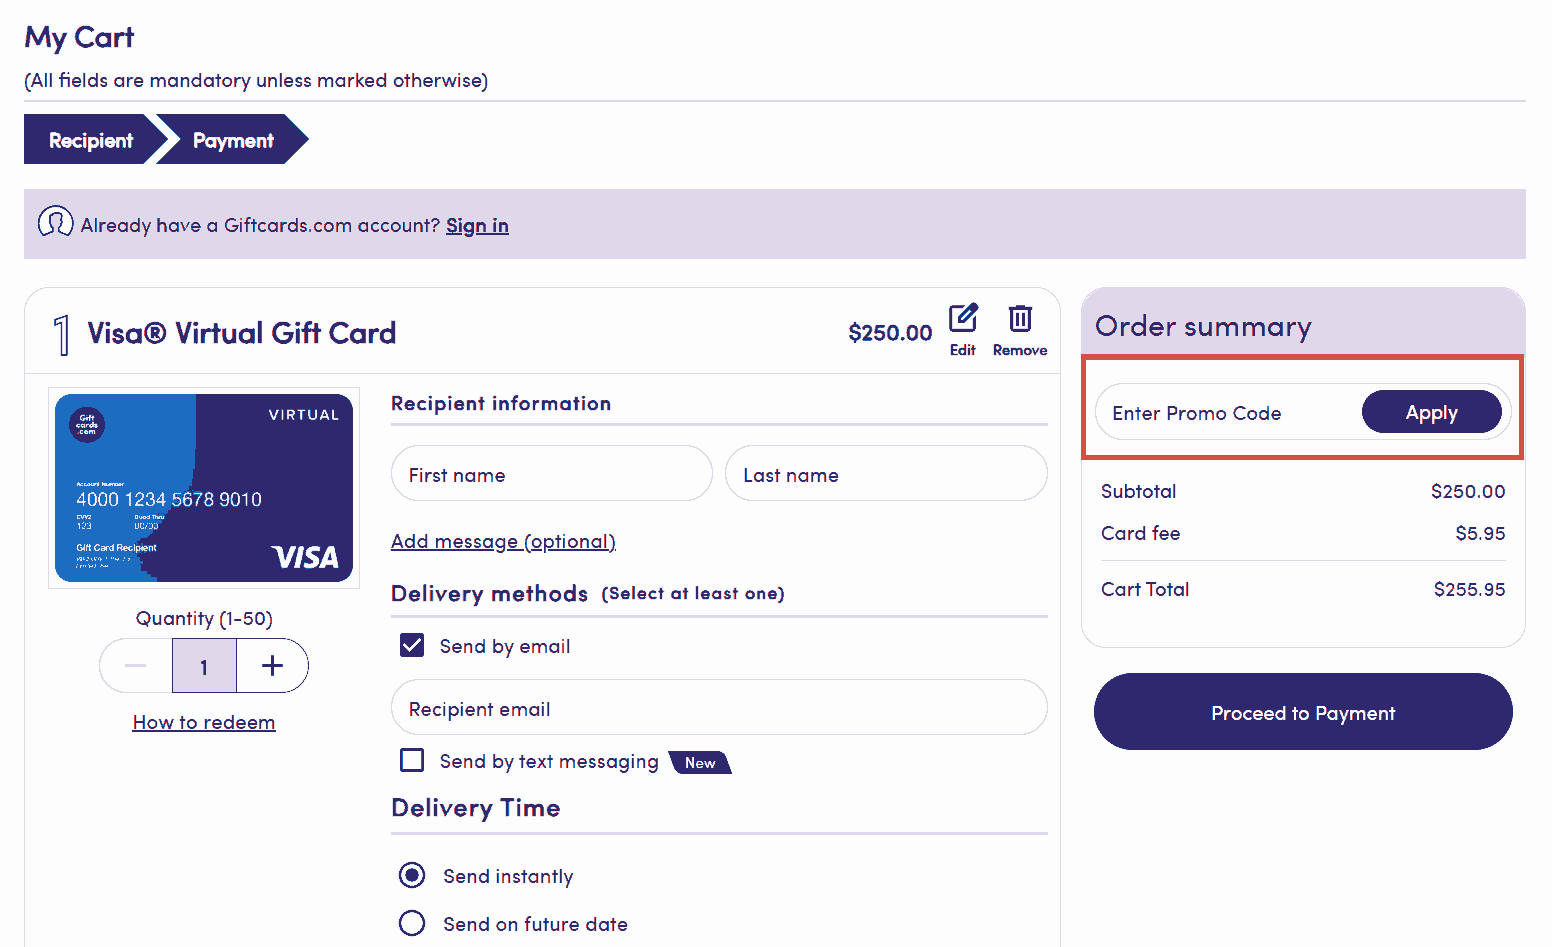Screen dimensions: 1552x947
Task: Click the account profile icon
Action: (55, 222)
